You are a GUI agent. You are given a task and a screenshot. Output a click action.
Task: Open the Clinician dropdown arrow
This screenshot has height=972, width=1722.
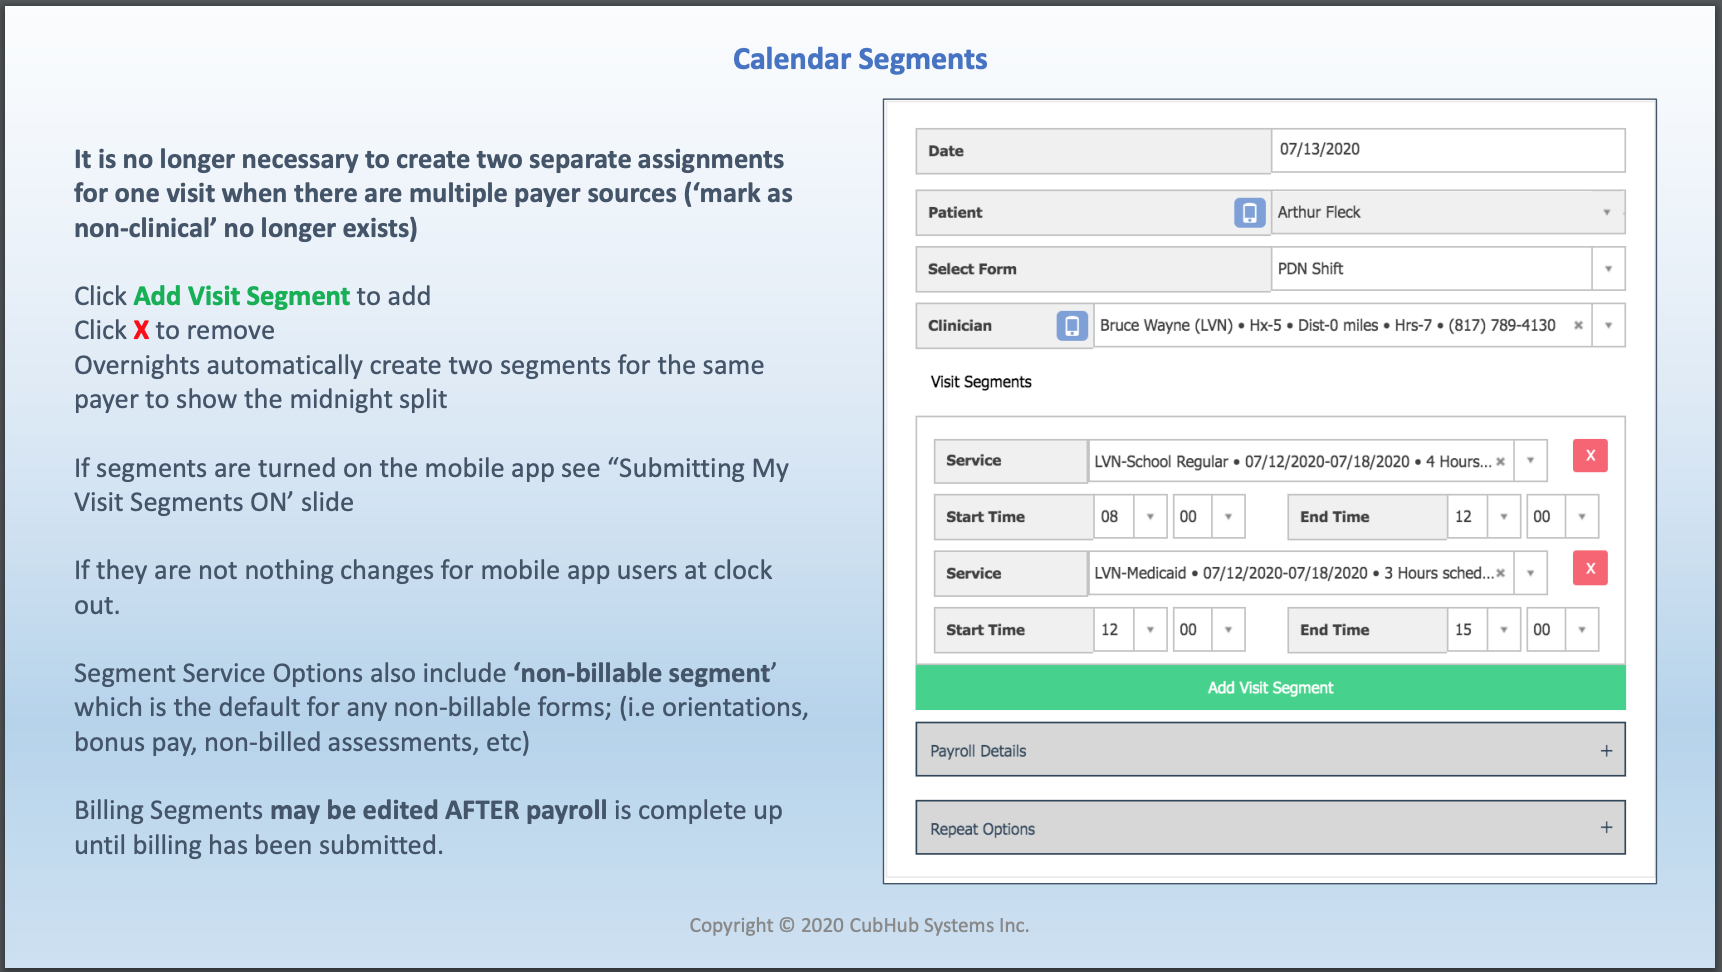click(x=1608, y=325)
